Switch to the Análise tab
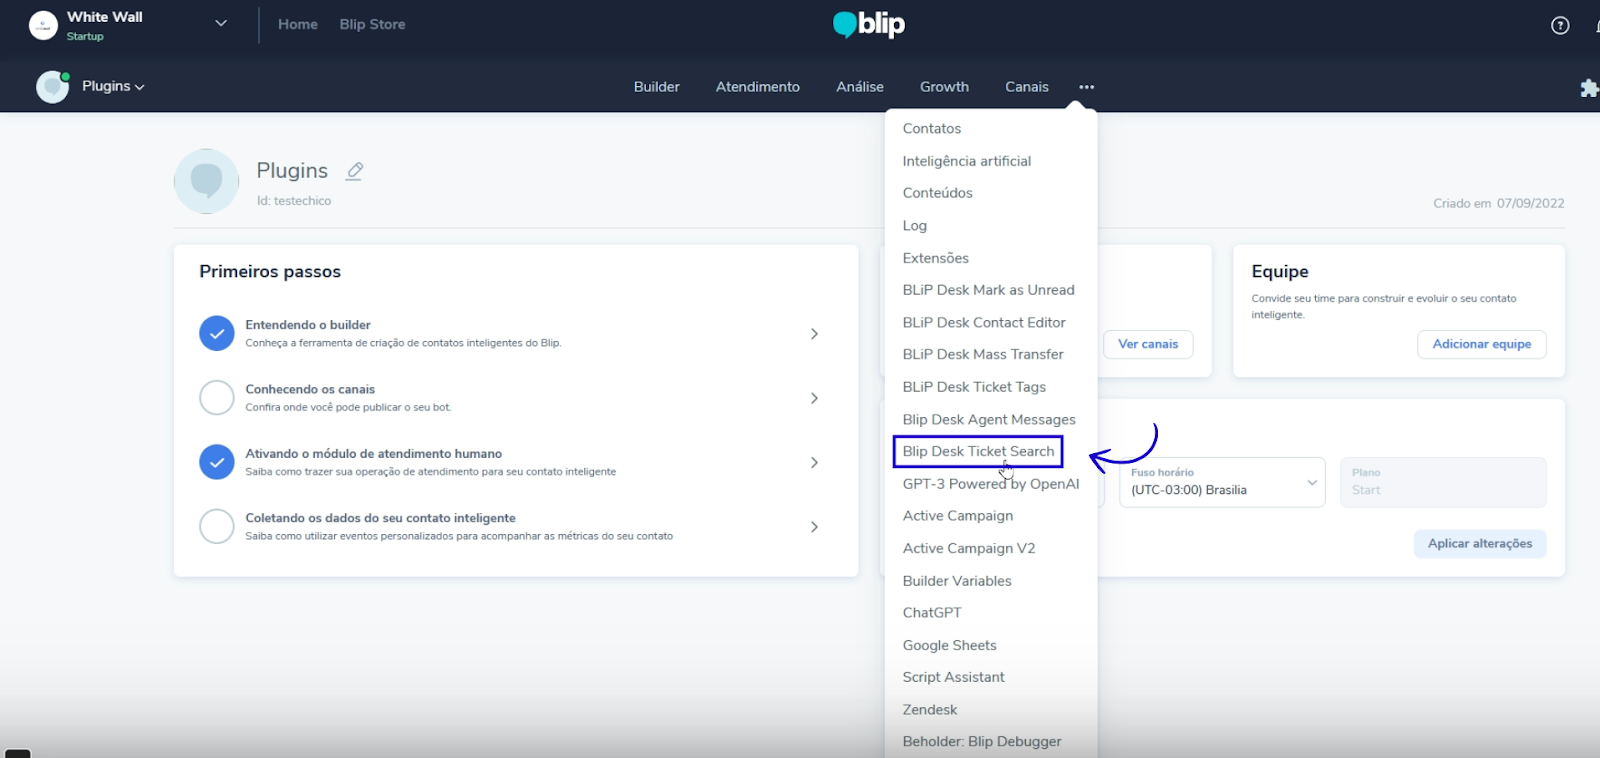Viewport: 1600px width, 758px height. (860, 87)
